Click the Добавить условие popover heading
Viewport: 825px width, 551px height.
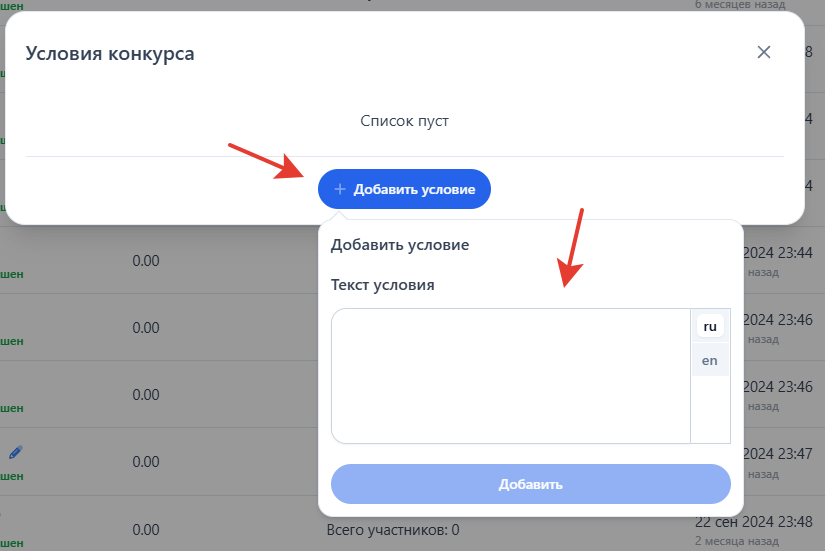[400, 245]
